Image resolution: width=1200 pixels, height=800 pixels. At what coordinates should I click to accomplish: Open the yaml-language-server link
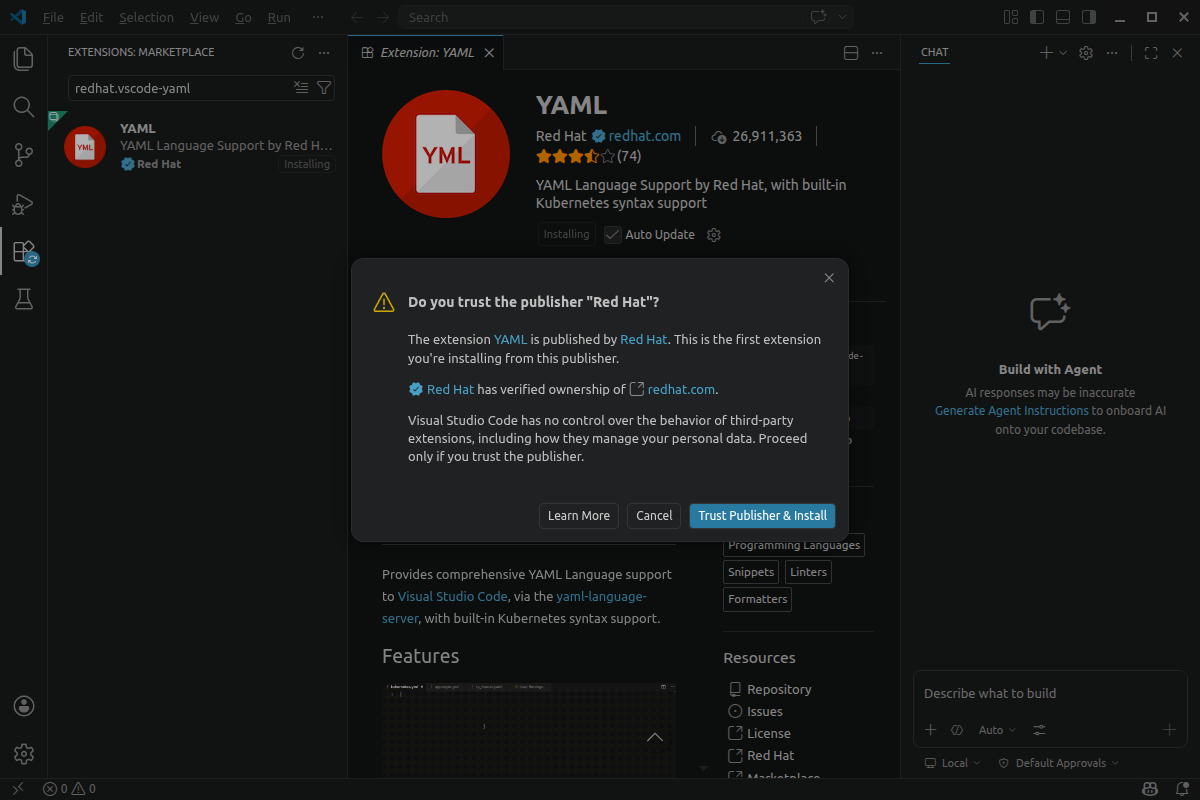515,607
